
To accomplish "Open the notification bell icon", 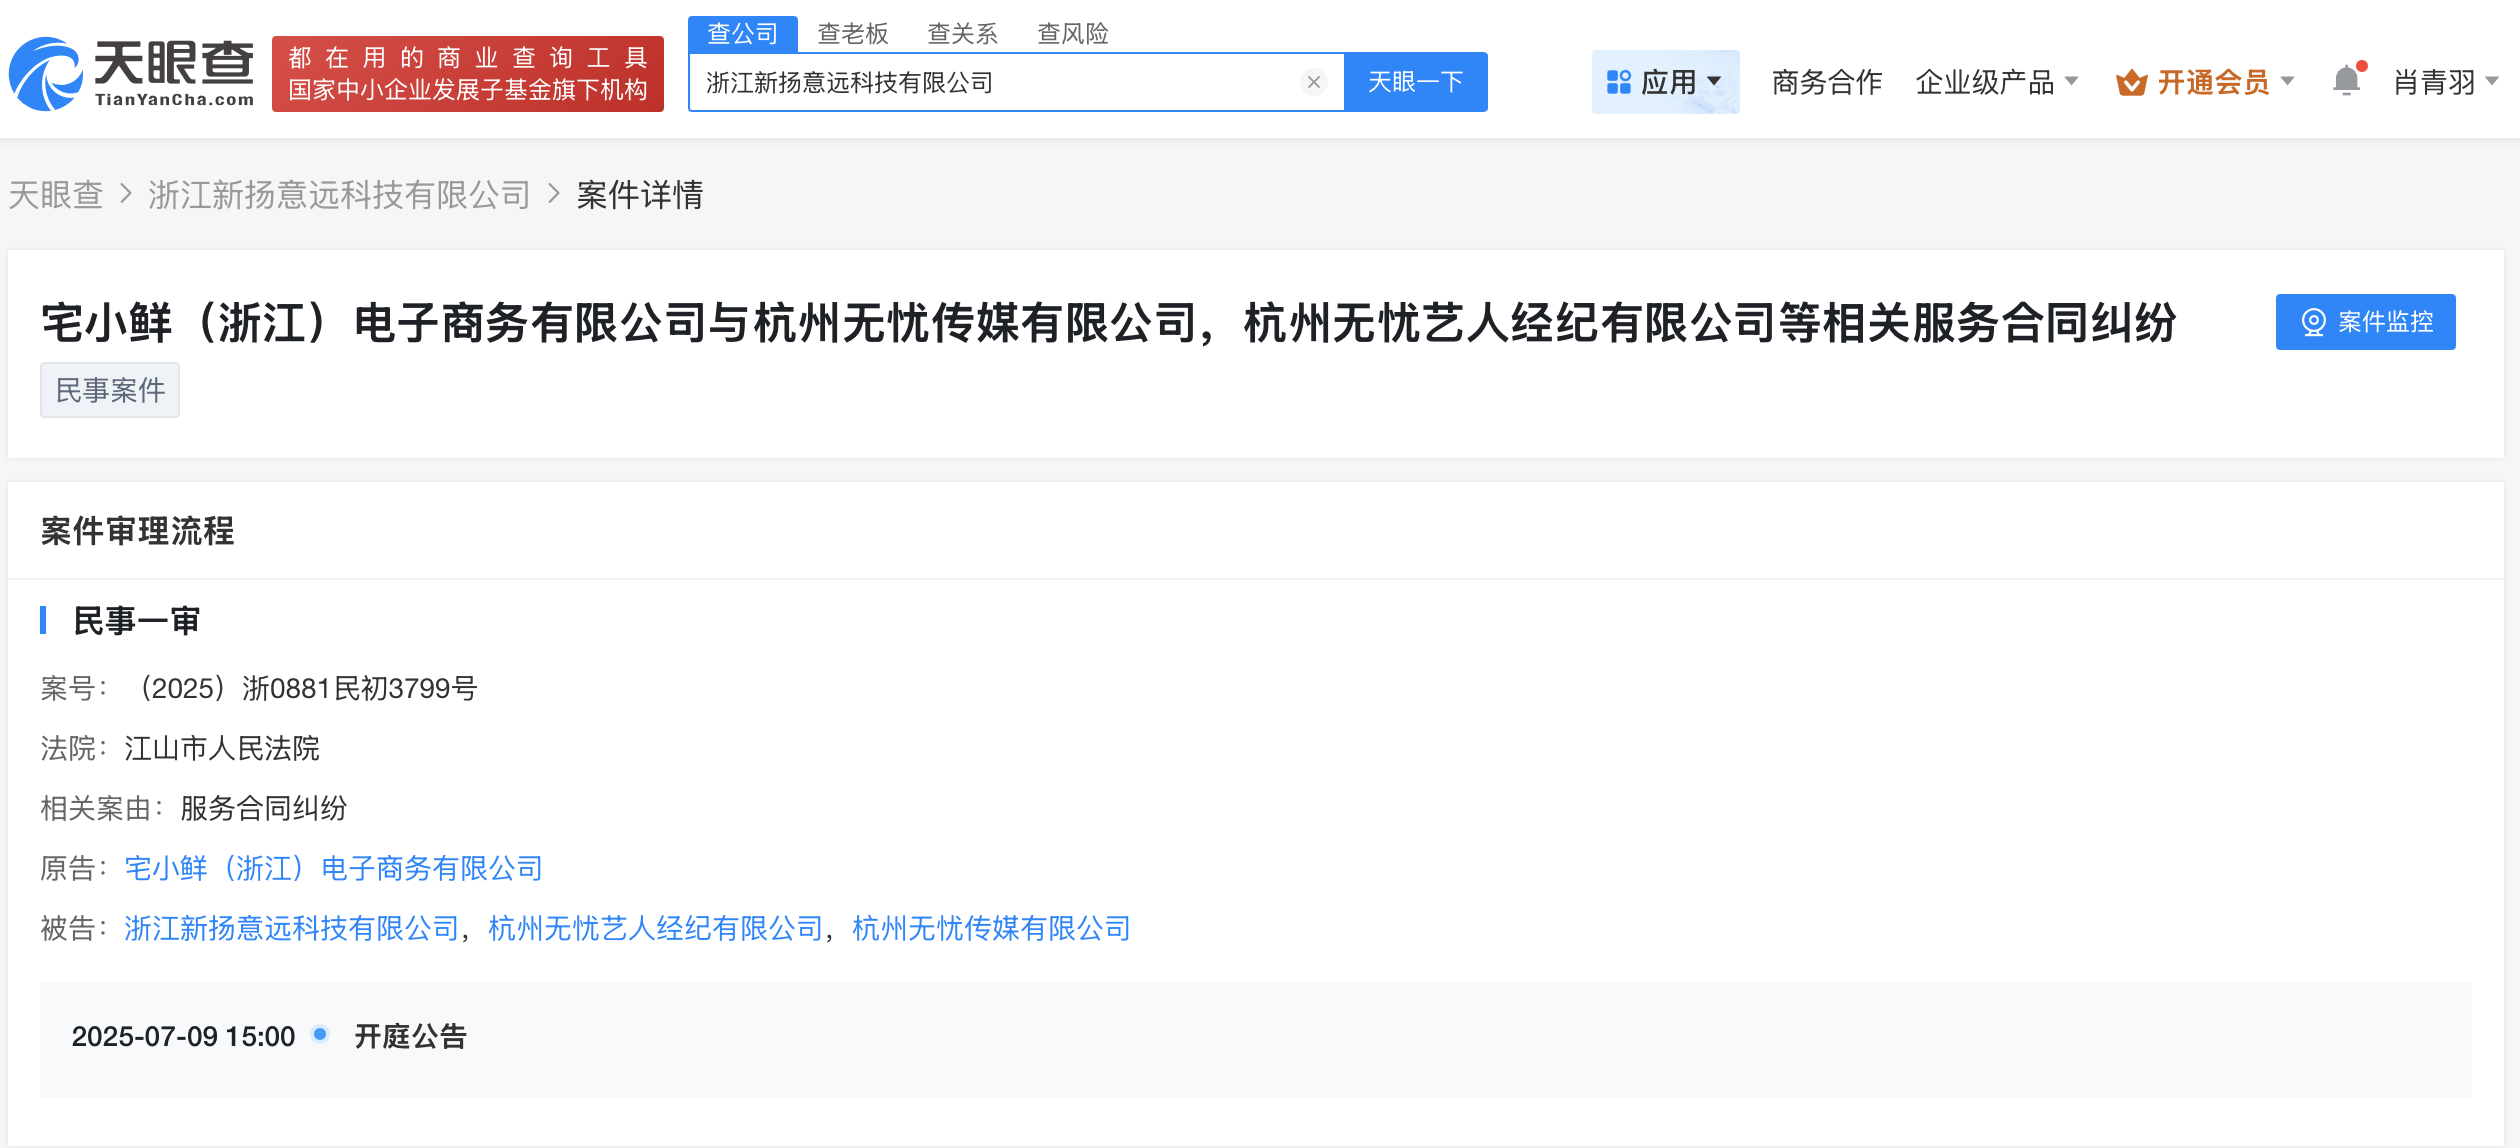I will point(2347,80).
